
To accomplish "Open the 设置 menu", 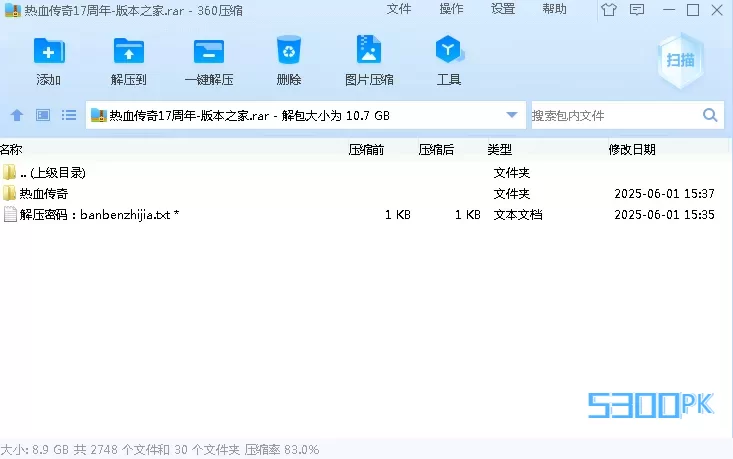I will tap(503, 9).
